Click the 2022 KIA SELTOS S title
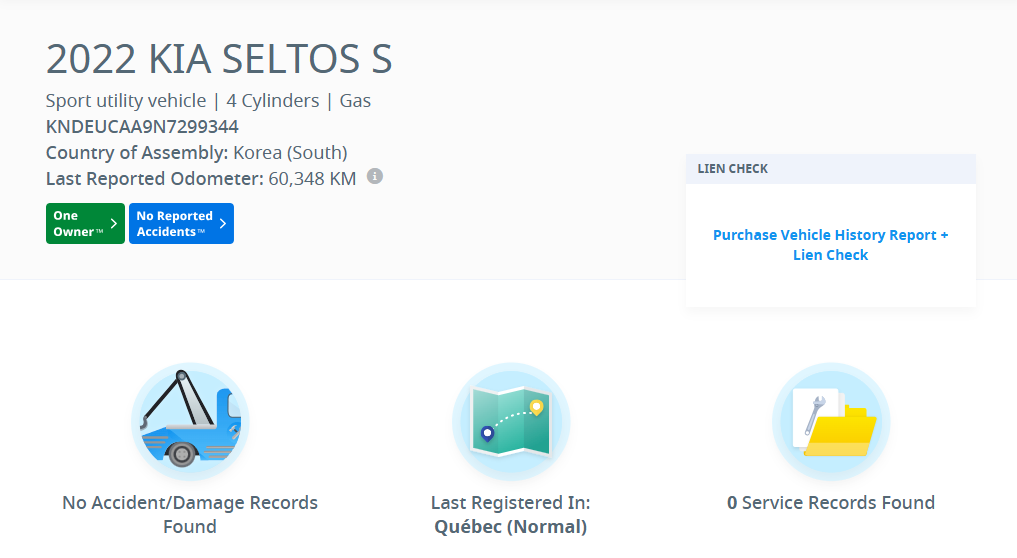The width and height of the screenshot is (1017, 558). point(219,60)
